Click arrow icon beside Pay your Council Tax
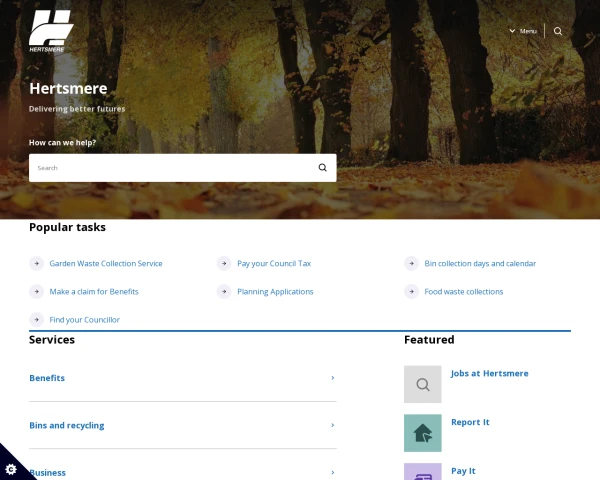Viewport: 600px width, 480px height. tap(224, 263)
